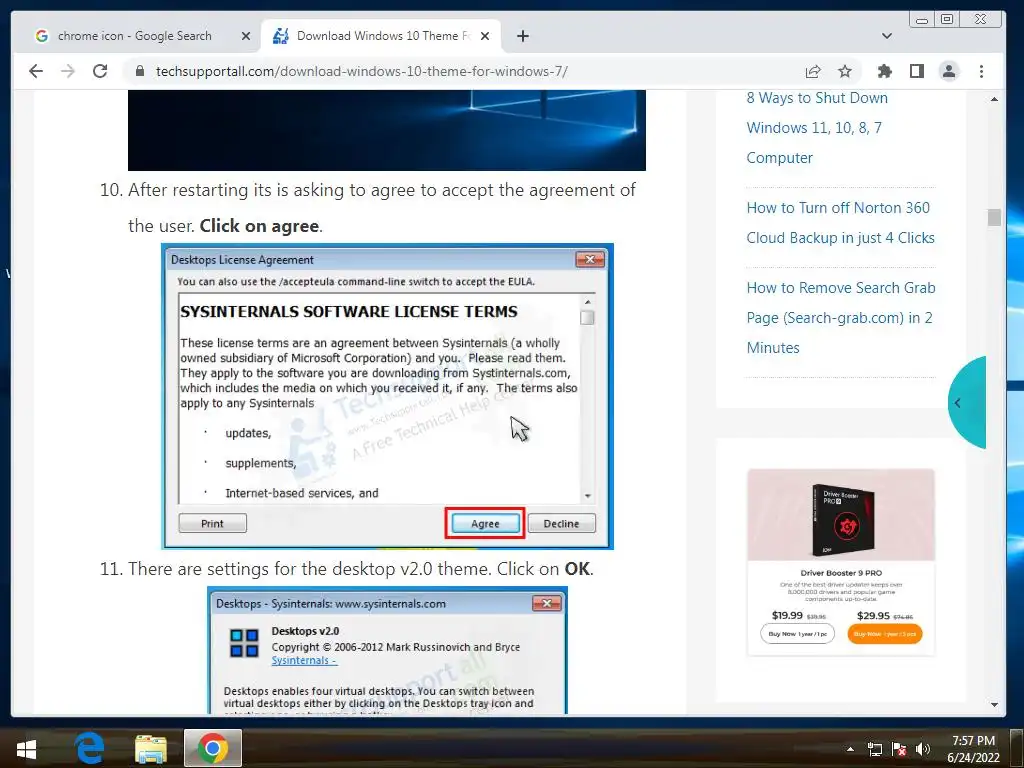Click white Buy Now 1 year 1 pc button
1024x768 pixels.
797,634
